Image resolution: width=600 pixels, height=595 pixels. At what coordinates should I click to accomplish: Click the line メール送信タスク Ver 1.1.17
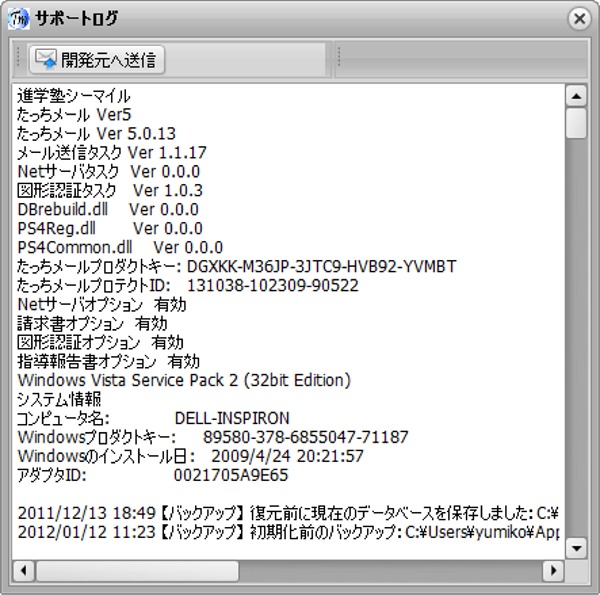point(112,153)
